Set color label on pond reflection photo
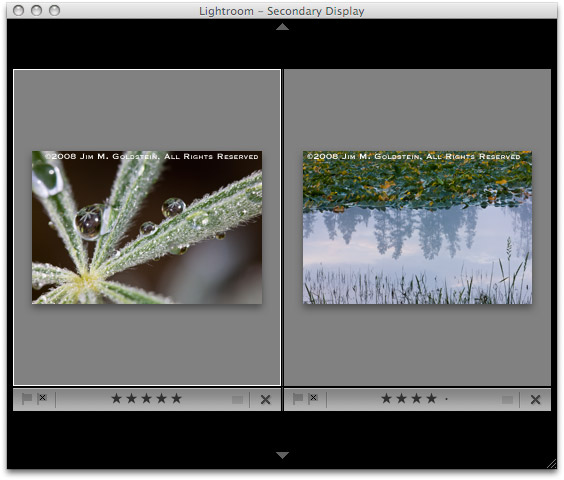The image size is (564, 480). point(508,400)
